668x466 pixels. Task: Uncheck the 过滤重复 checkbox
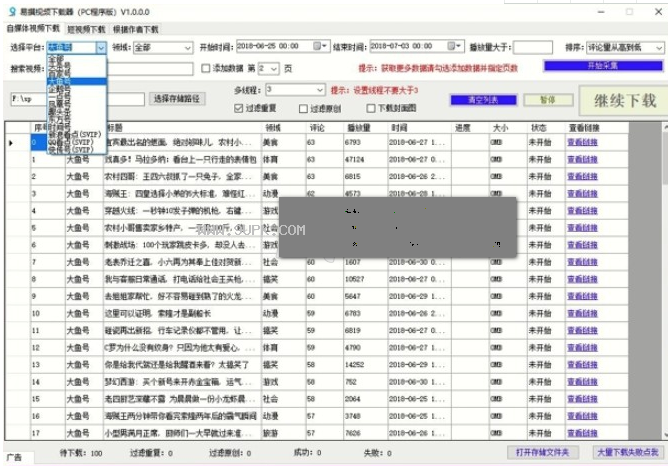239,108
